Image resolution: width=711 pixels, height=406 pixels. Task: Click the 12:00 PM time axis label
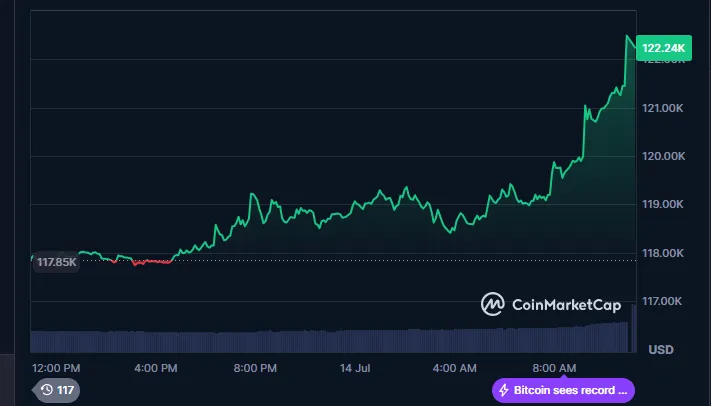point(56,368)
